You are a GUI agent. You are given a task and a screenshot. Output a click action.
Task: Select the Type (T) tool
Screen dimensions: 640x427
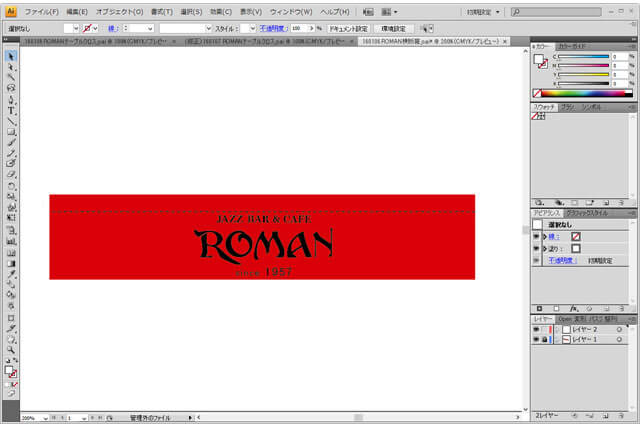pos(11,110)
